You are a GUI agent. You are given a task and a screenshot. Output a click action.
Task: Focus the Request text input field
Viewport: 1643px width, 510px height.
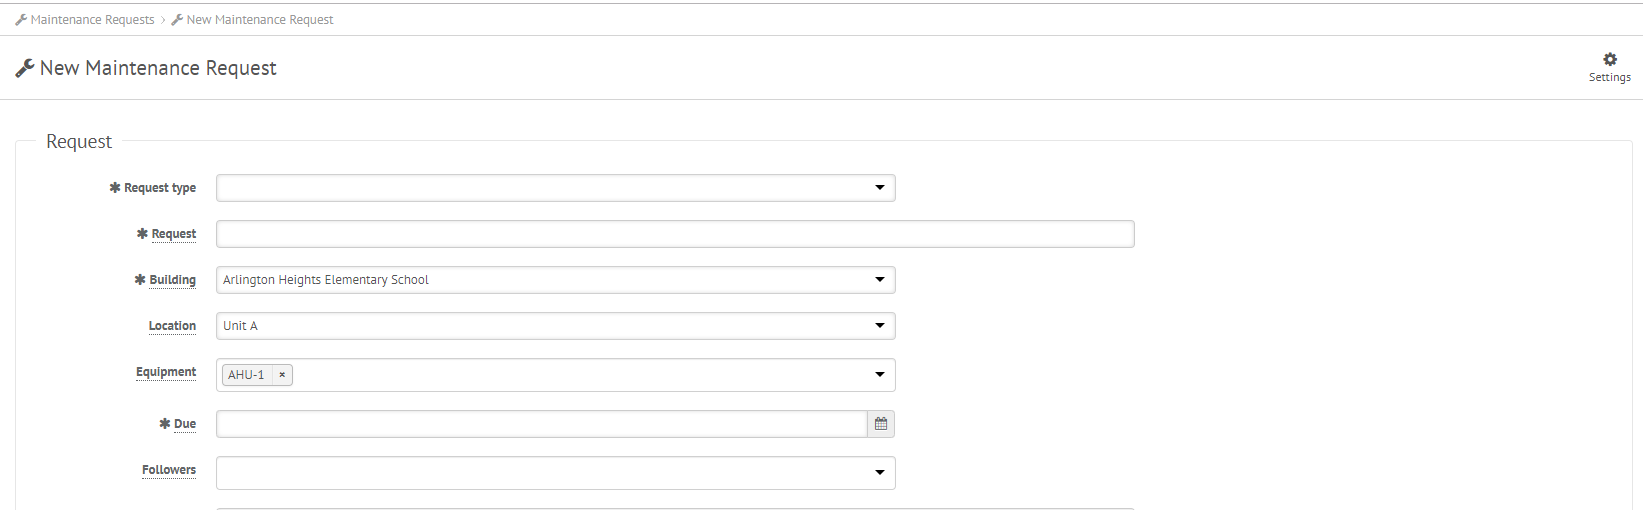(x=675, y=234)
